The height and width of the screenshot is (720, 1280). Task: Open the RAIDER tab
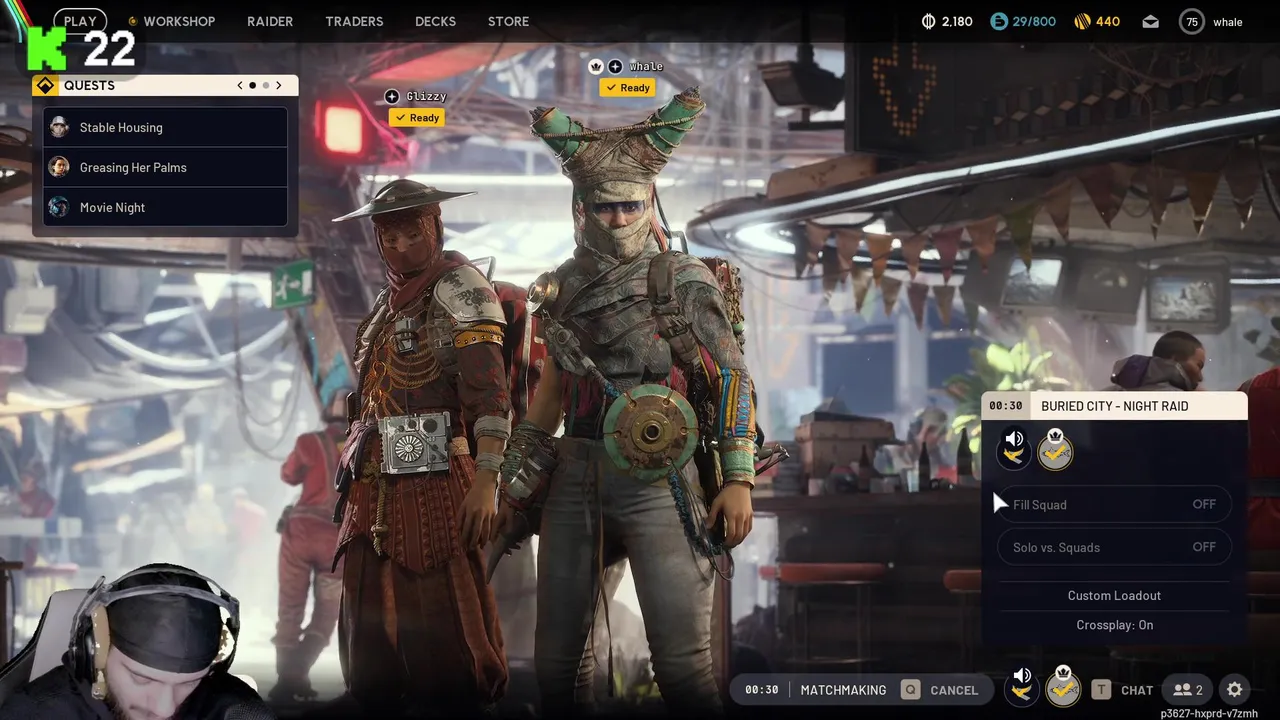270,21
